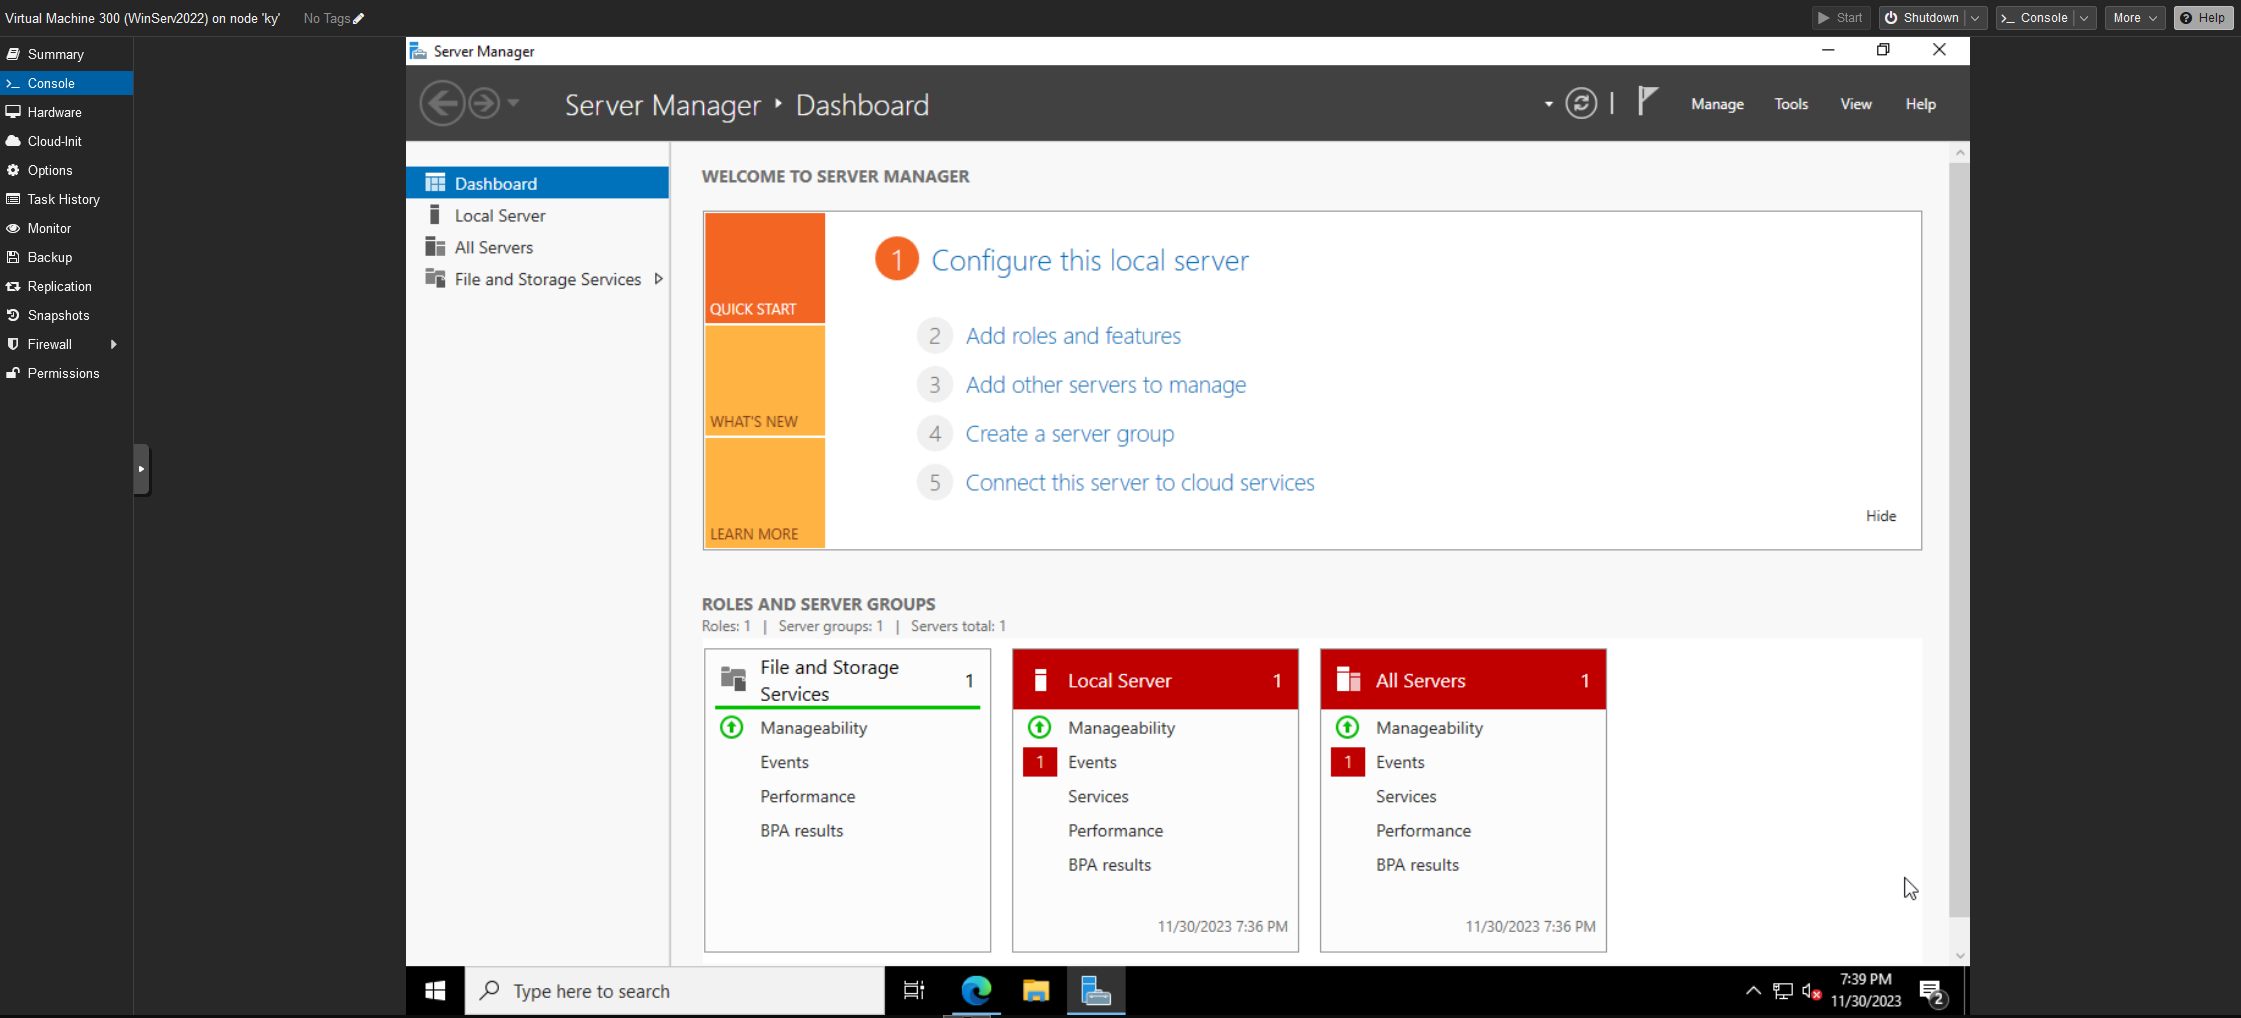Click the volume speaker tray icon
Screen dimensions: 2241x1018
pyautogui.click(x=1811, y=991)
